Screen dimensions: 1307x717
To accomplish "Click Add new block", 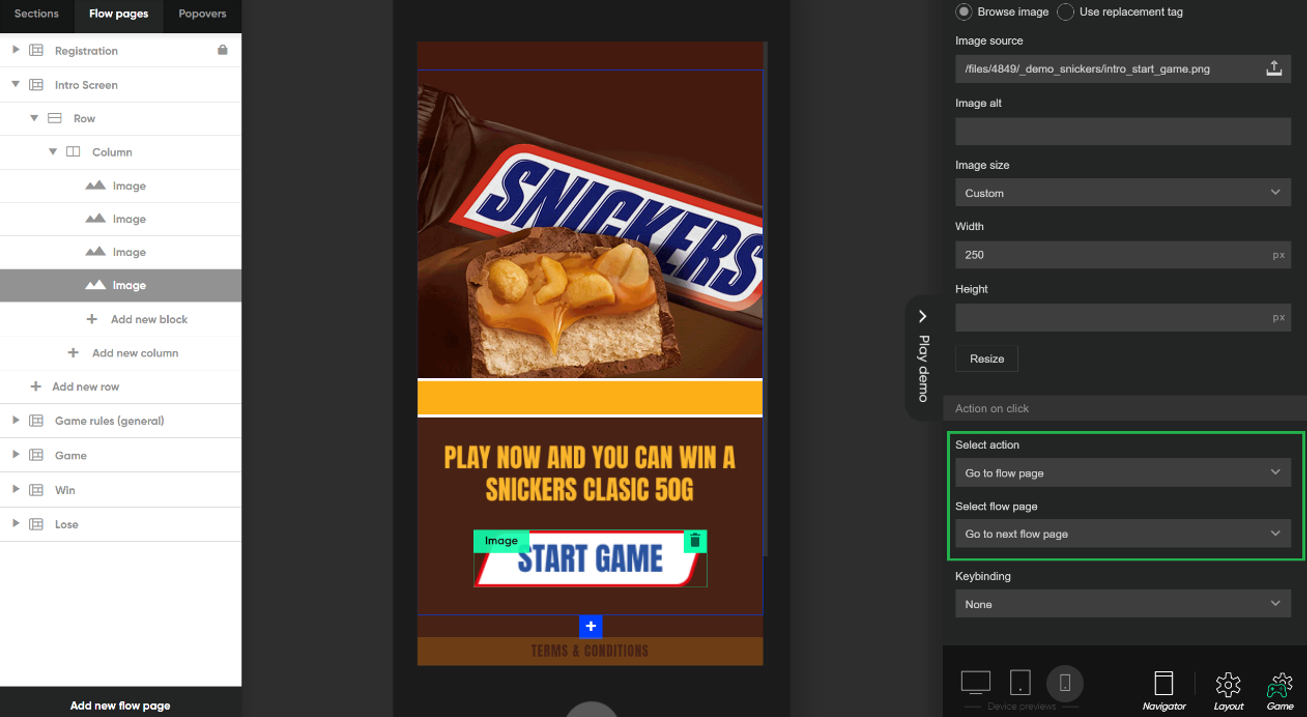I will pos(149,319).
